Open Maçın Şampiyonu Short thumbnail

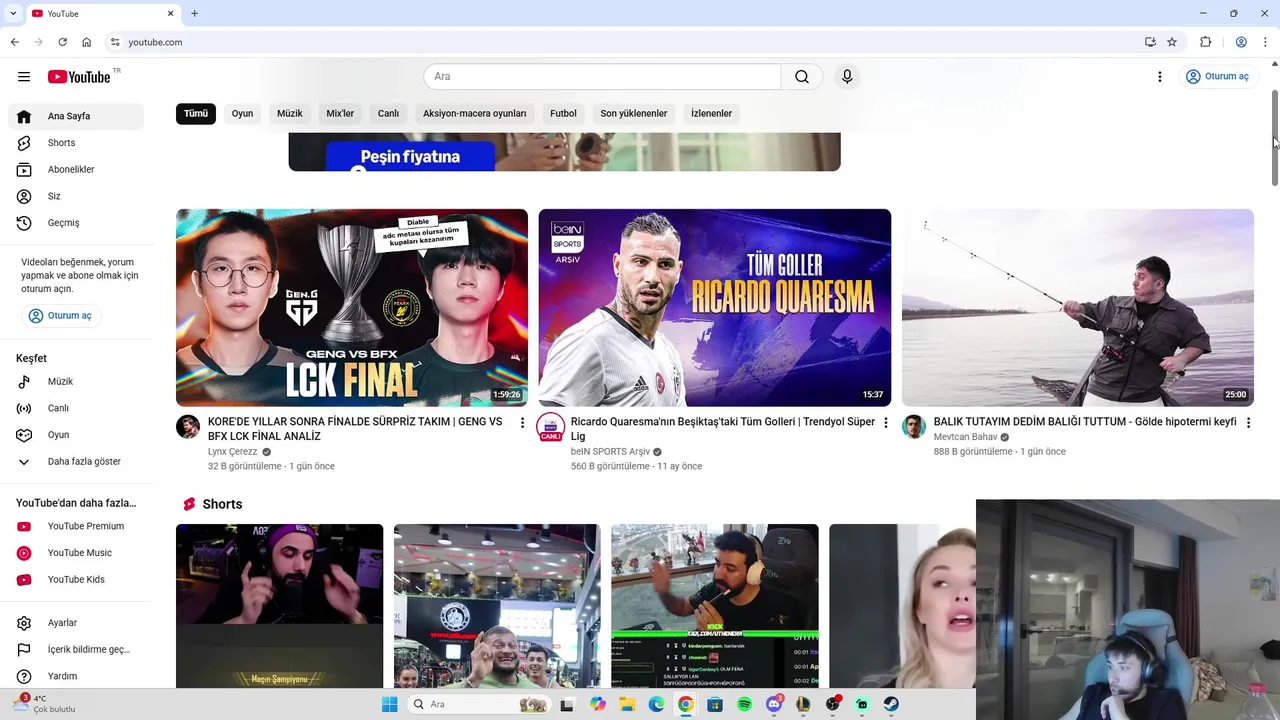(x=279, y=606)
